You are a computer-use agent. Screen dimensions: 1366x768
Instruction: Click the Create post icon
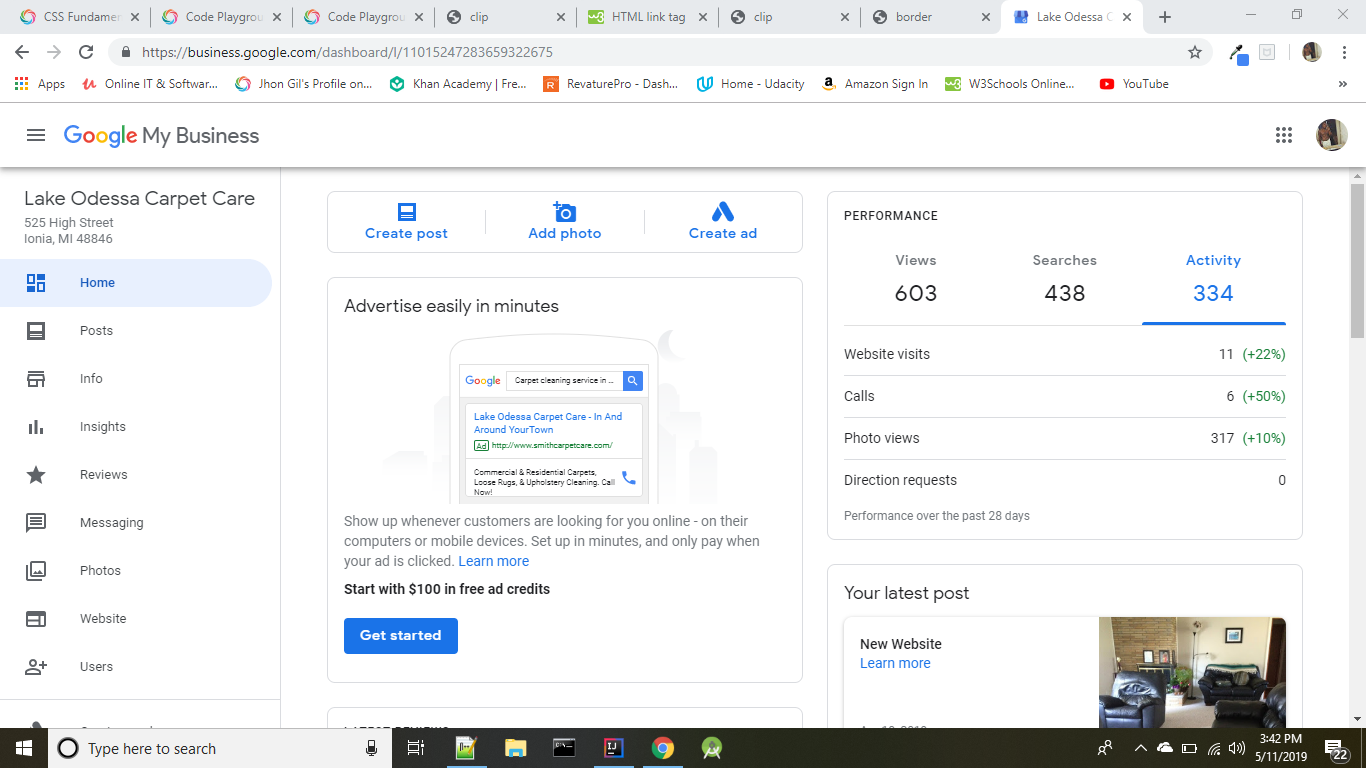pos(406,212)
